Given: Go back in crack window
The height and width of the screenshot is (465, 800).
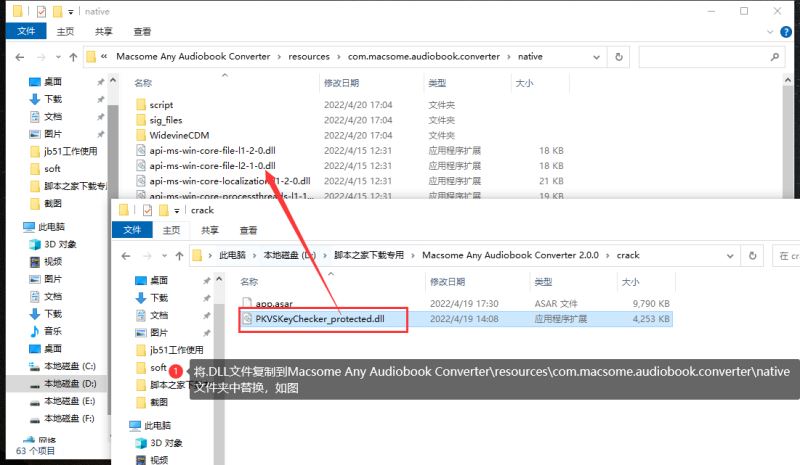Looking at the screenshot, I should point(126,256).
